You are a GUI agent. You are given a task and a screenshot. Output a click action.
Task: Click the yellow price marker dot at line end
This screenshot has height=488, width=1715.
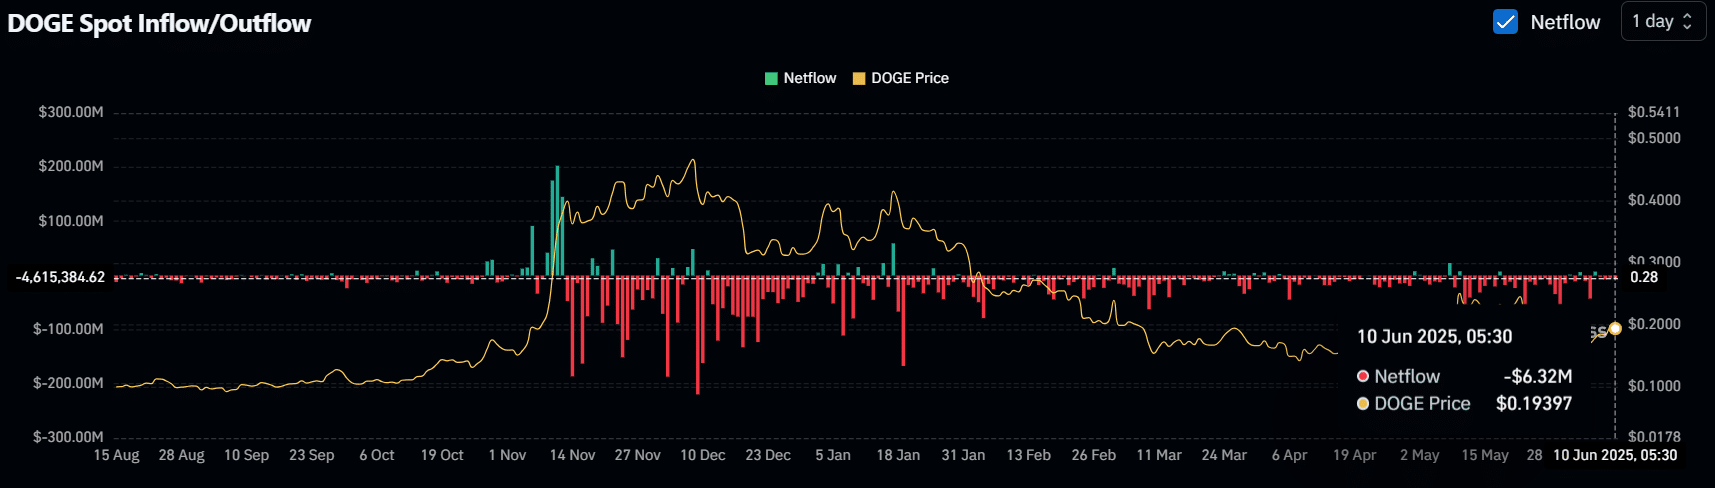pyautogui.click(x=1615, y=329)
